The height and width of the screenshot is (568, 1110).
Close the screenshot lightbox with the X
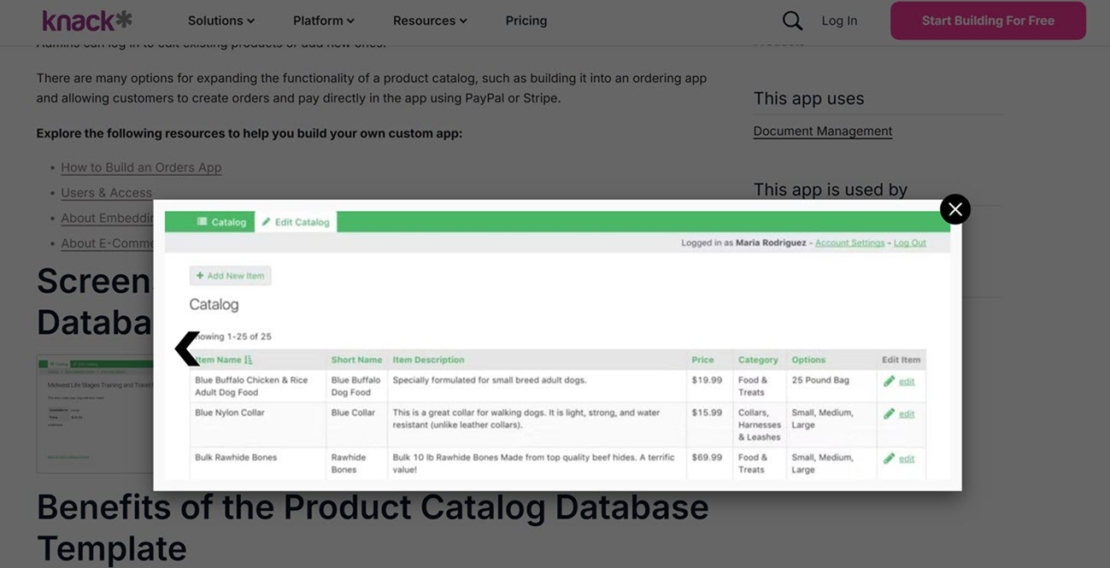(x=954, y=209)
